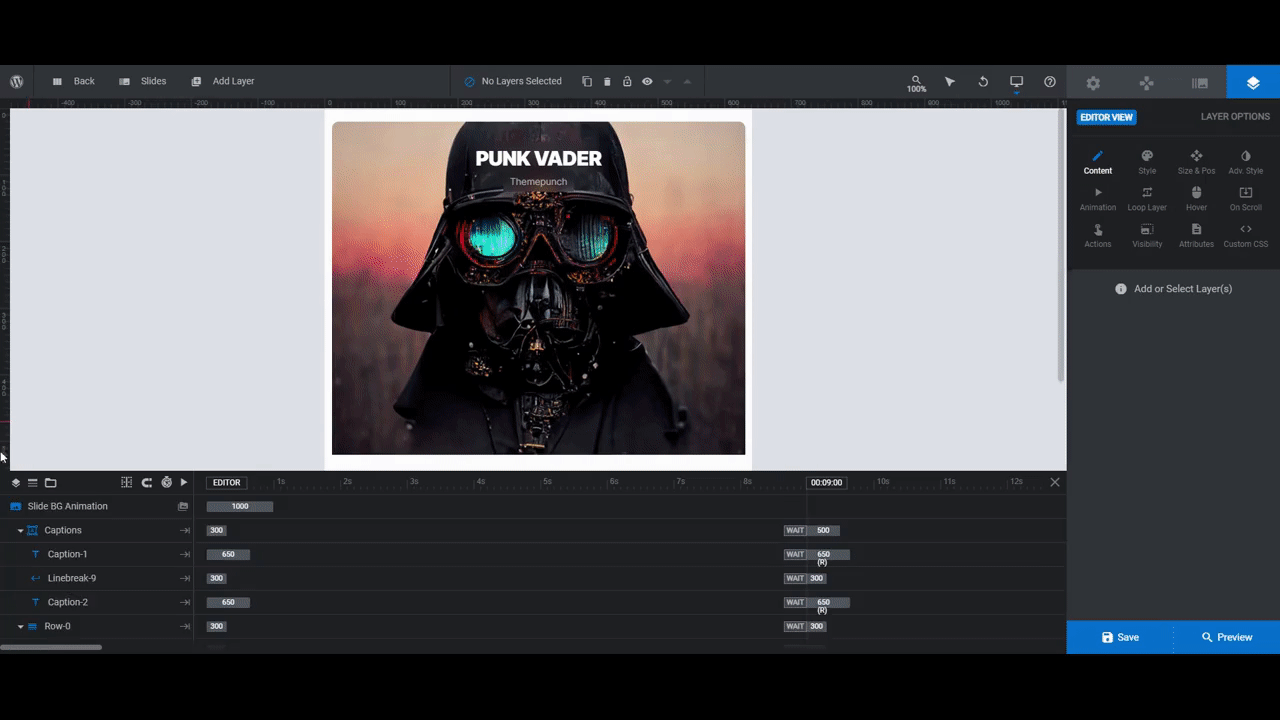Click the move layer down arrow
Screen dimensions: 1280x720
(x=667, y=81)
